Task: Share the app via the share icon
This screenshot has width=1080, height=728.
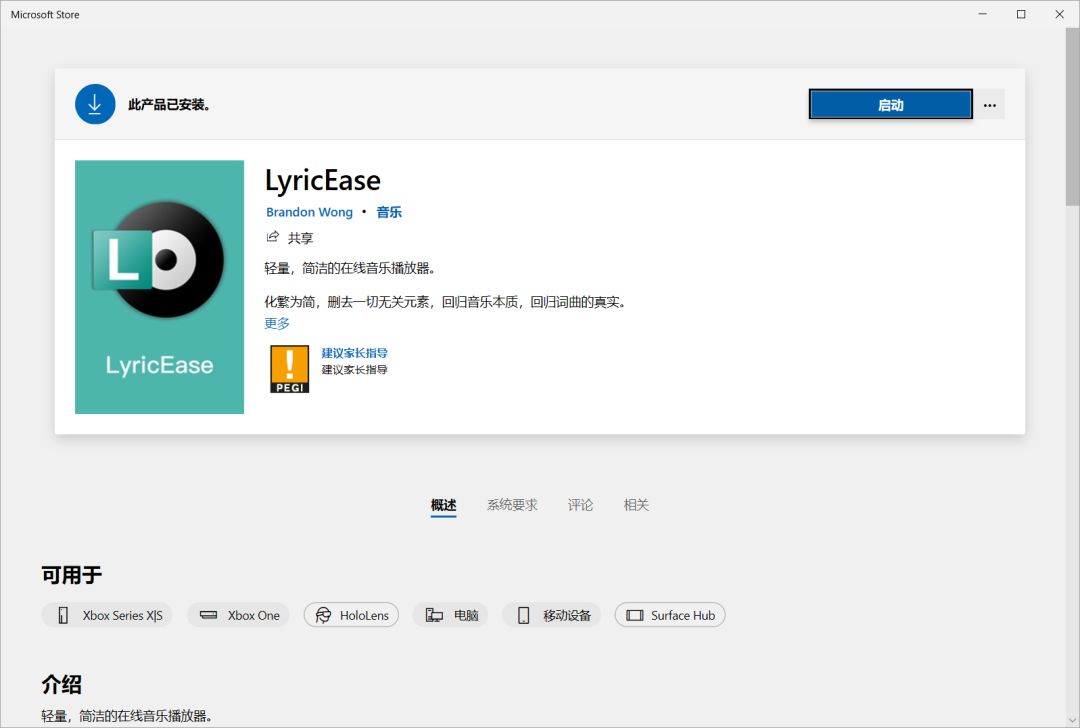Action: pos(273,237)
